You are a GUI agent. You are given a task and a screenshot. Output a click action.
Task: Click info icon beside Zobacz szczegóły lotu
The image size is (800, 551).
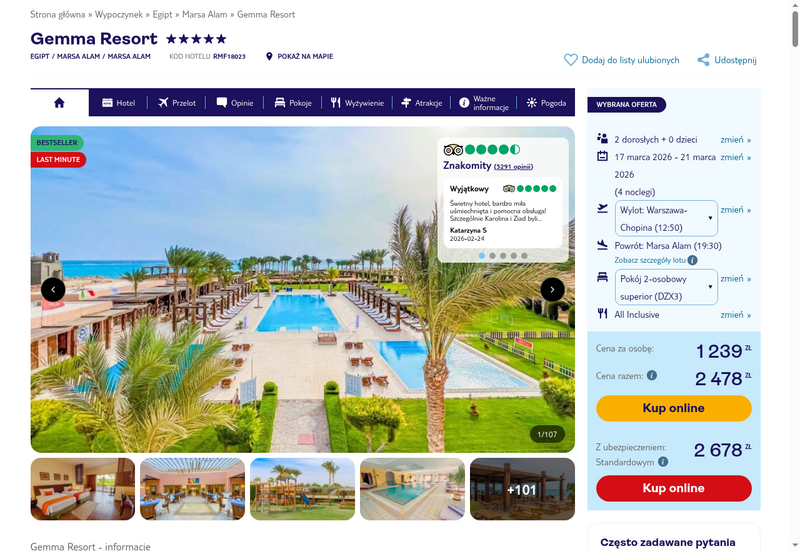pos(692,260)
